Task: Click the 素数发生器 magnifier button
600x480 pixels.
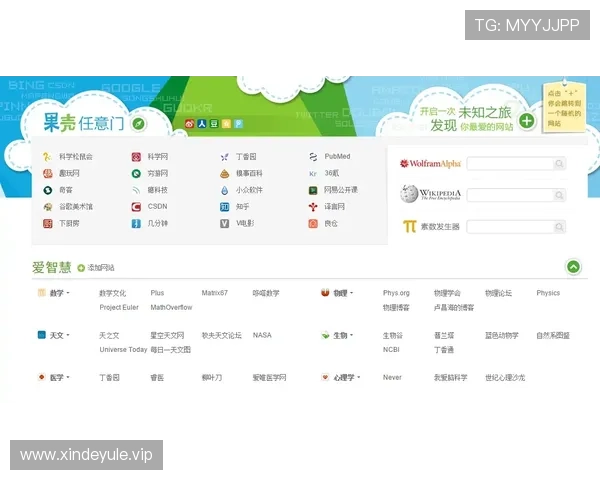Action: point(559,227)
